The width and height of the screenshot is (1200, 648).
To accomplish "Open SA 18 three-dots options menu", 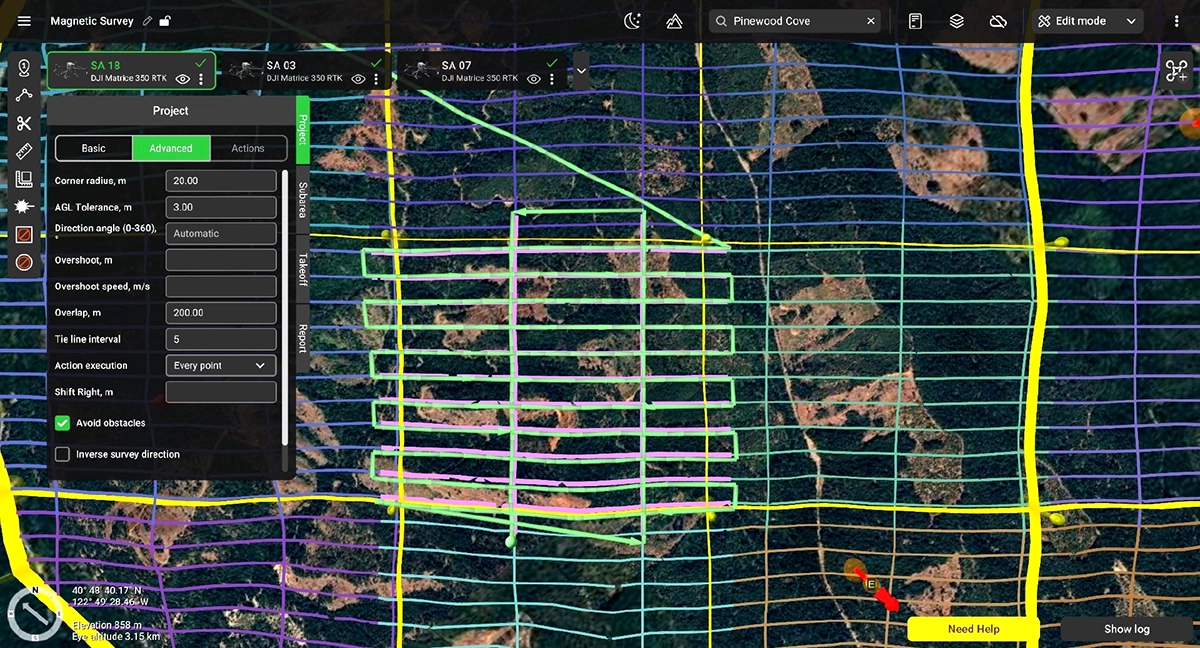I will tap(201, 79).
